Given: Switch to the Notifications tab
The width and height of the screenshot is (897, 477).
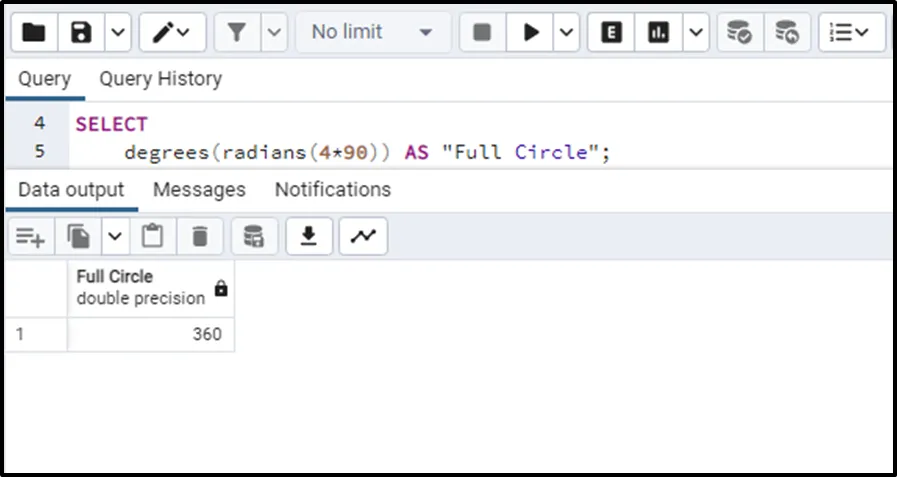Looking at the screenshot, I should (332, 189).
